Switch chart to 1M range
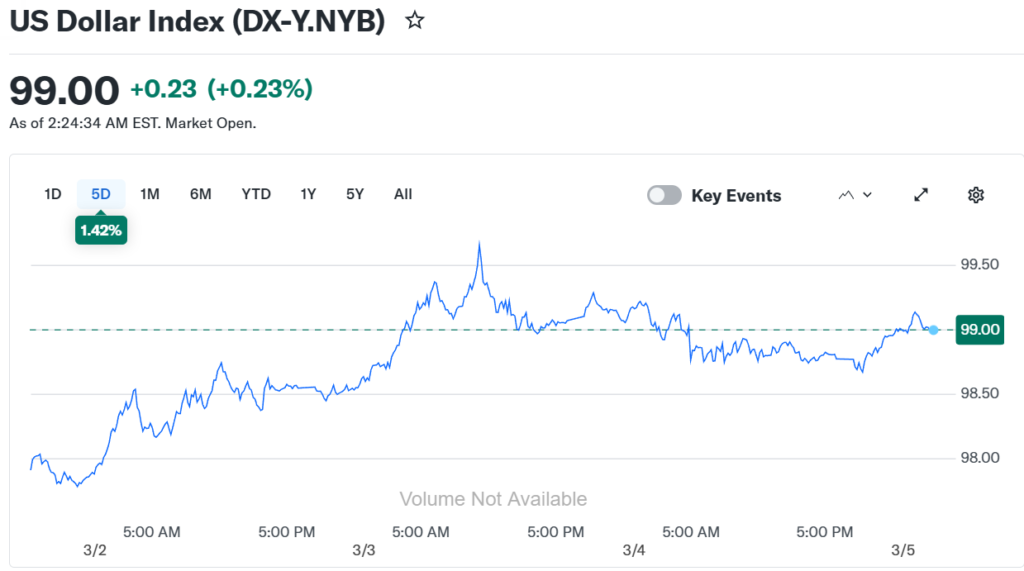The image size is (1024, 571). (150, 194)
